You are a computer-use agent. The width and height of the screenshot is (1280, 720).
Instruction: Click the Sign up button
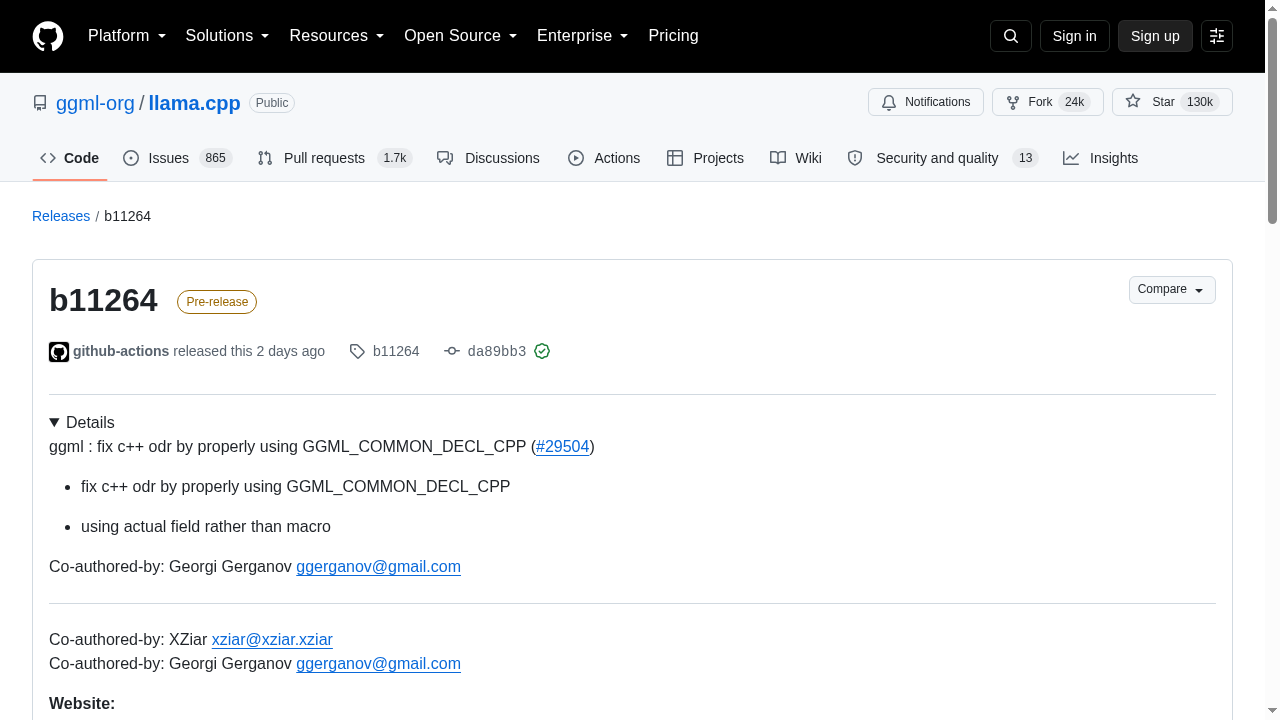[1155, 36]
